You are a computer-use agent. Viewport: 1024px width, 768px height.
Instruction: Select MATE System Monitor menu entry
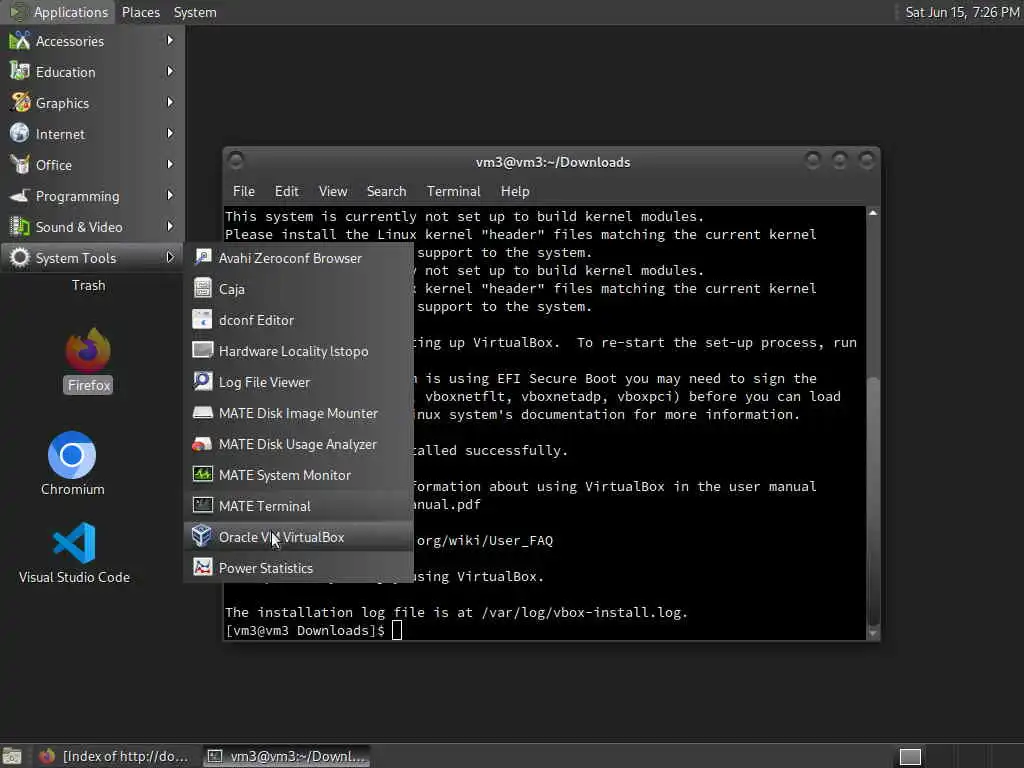(298, 475)
